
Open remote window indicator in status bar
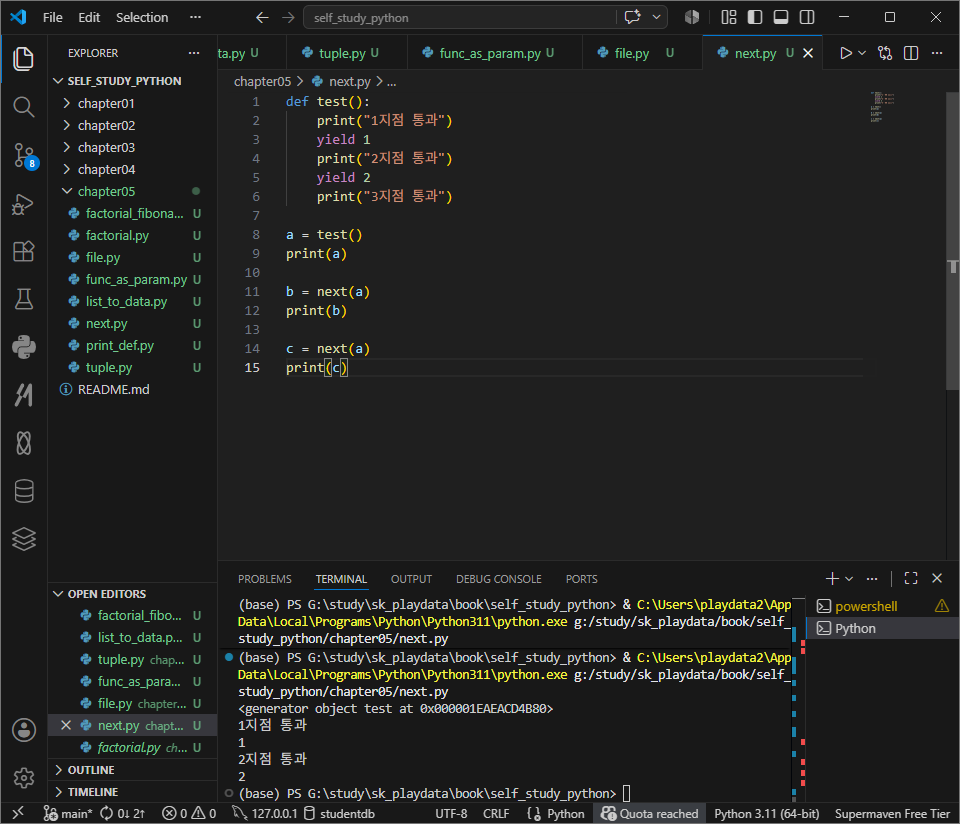[x=18, y=813]
